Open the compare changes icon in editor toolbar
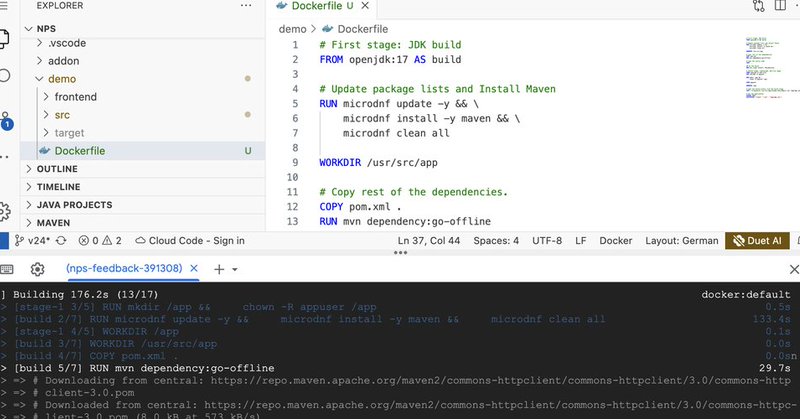This screenshot has width=800, height=419. [x=759, y=6]
